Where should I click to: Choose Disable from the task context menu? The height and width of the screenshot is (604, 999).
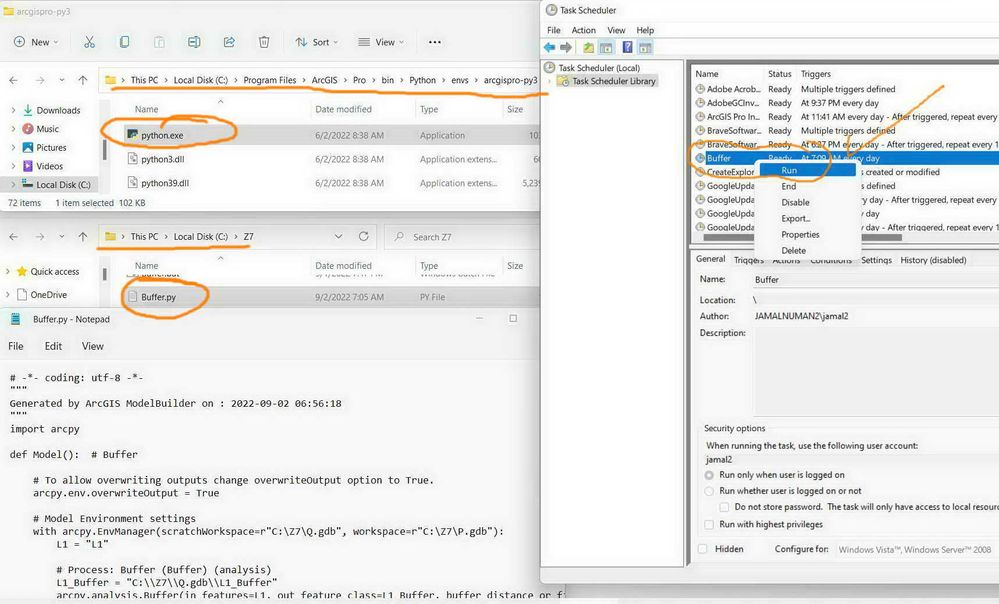pyautogui.click(x=795, y=203)
